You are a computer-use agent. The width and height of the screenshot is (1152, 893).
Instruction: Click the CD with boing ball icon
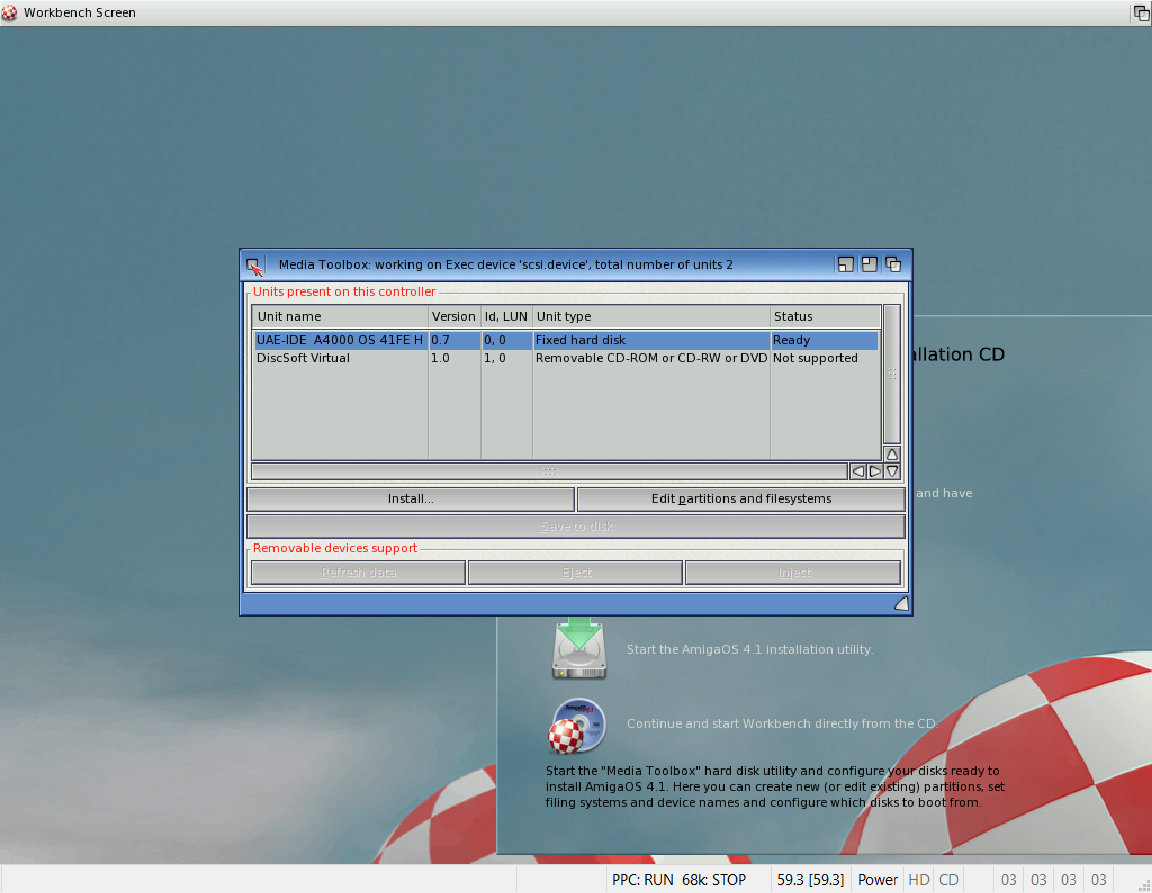coord(577,726)
